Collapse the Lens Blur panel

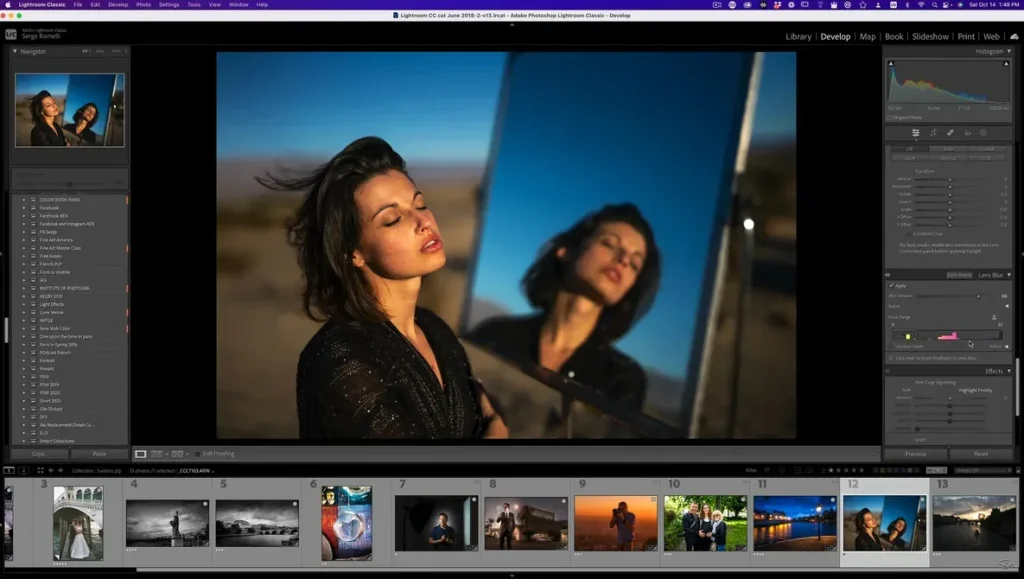tap(1009, 275)
